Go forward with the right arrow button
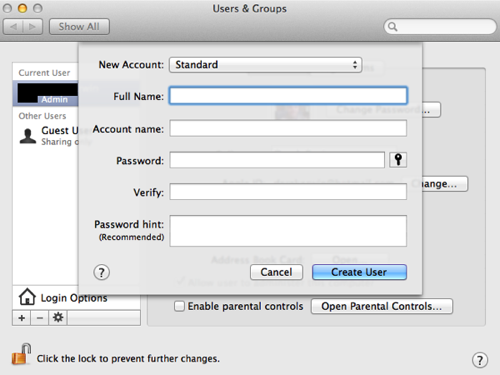This screenshot has height=375, width=500. [33, 27]
